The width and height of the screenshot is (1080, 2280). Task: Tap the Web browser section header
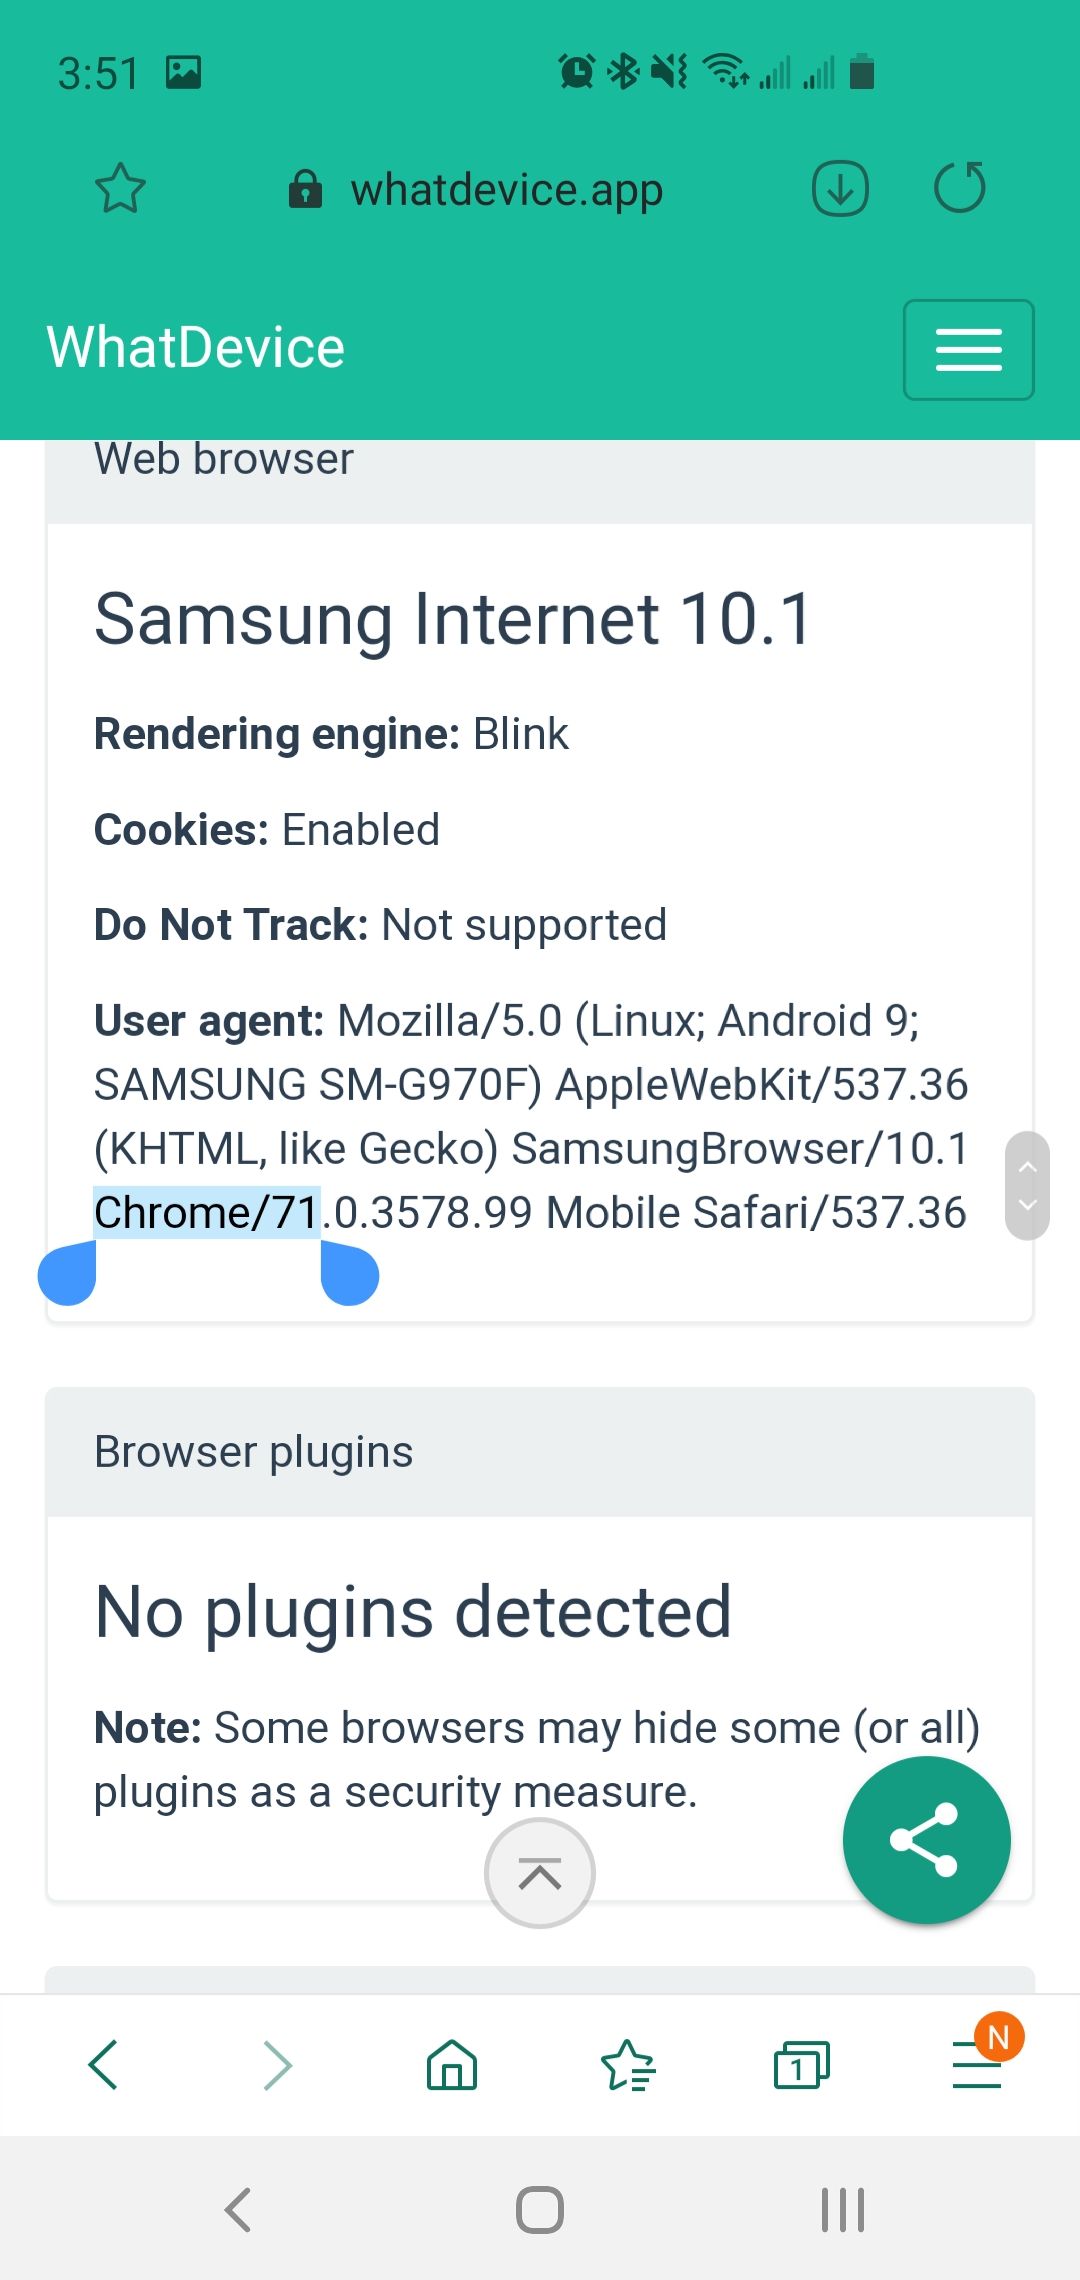point(223,458)
